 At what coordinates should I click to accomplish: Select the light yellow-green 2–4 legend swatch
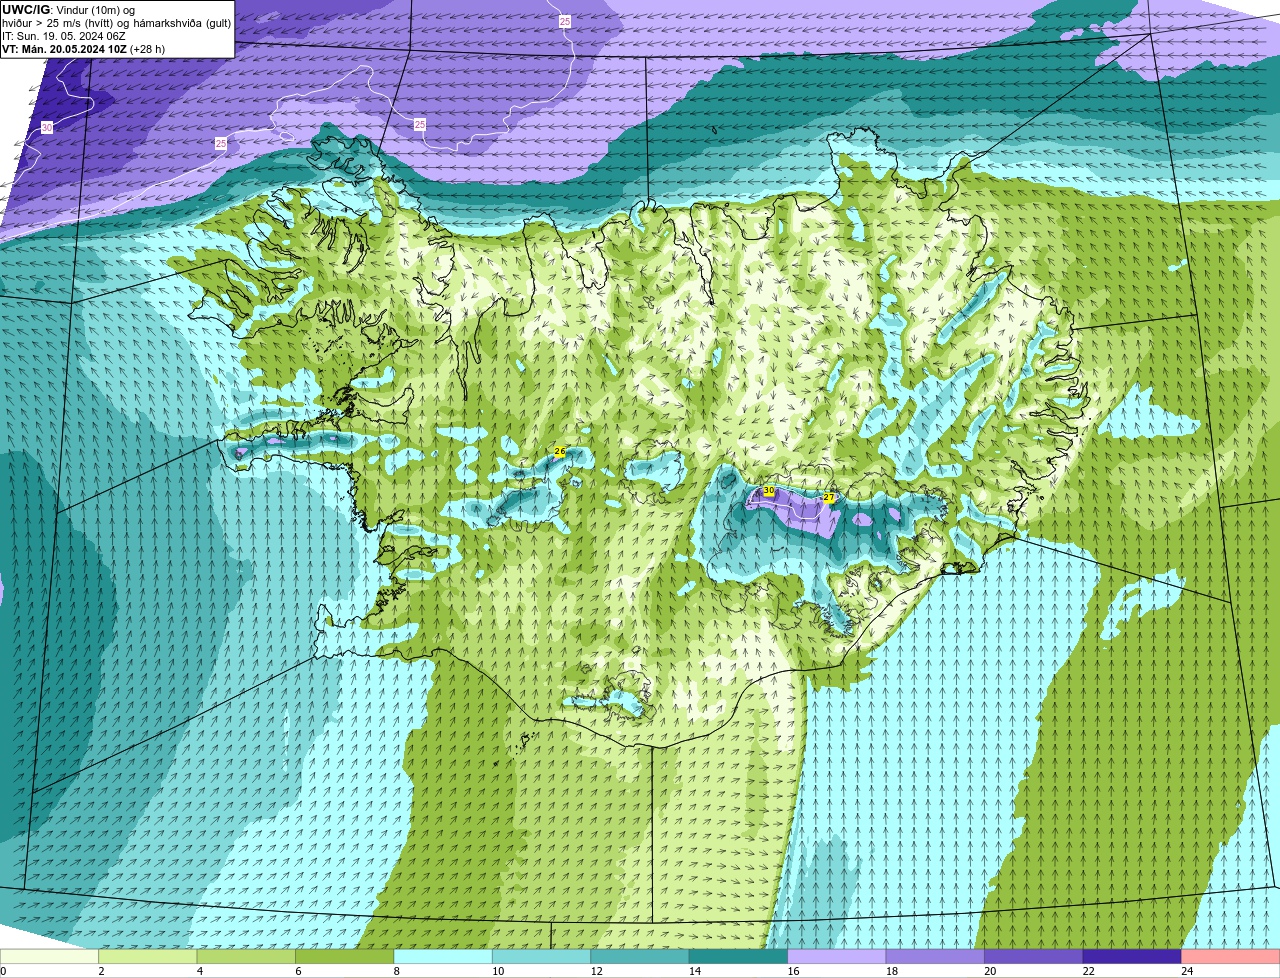click(148, 956)
